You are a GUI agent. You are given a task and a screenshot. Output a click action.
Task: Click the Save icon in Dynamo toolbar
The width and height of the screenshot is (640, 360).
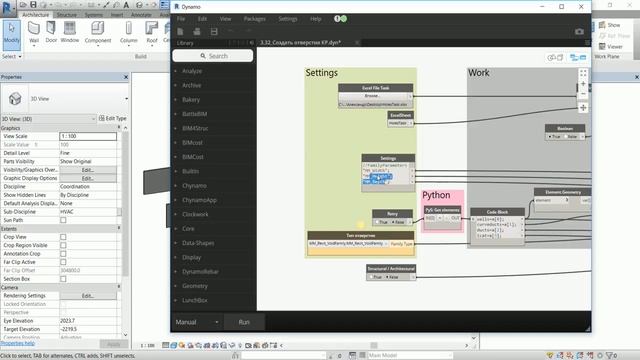(214, 31)
